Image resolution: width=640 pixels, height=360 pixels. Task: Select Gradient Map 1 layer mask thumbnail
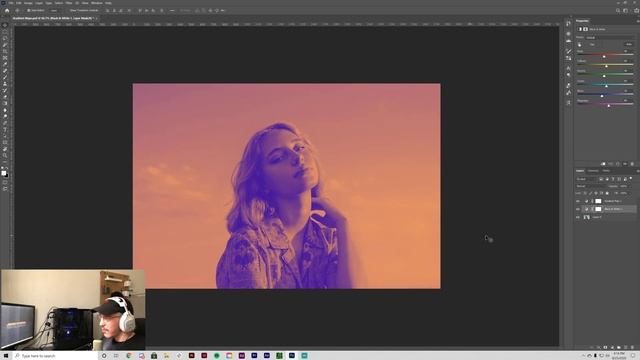click(598, 201)
